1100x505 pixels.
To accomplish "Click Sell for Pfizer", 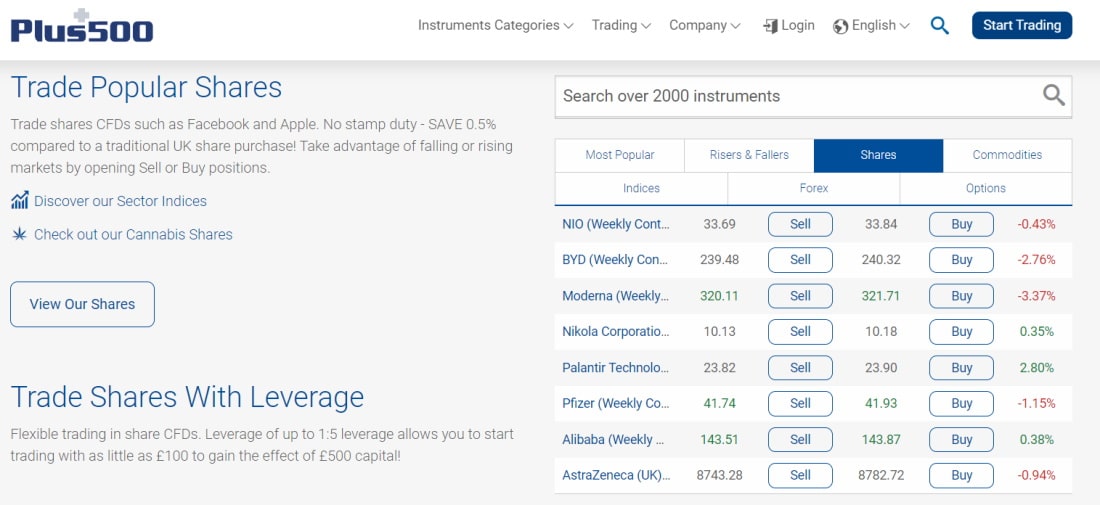I will tap(800, 403).
